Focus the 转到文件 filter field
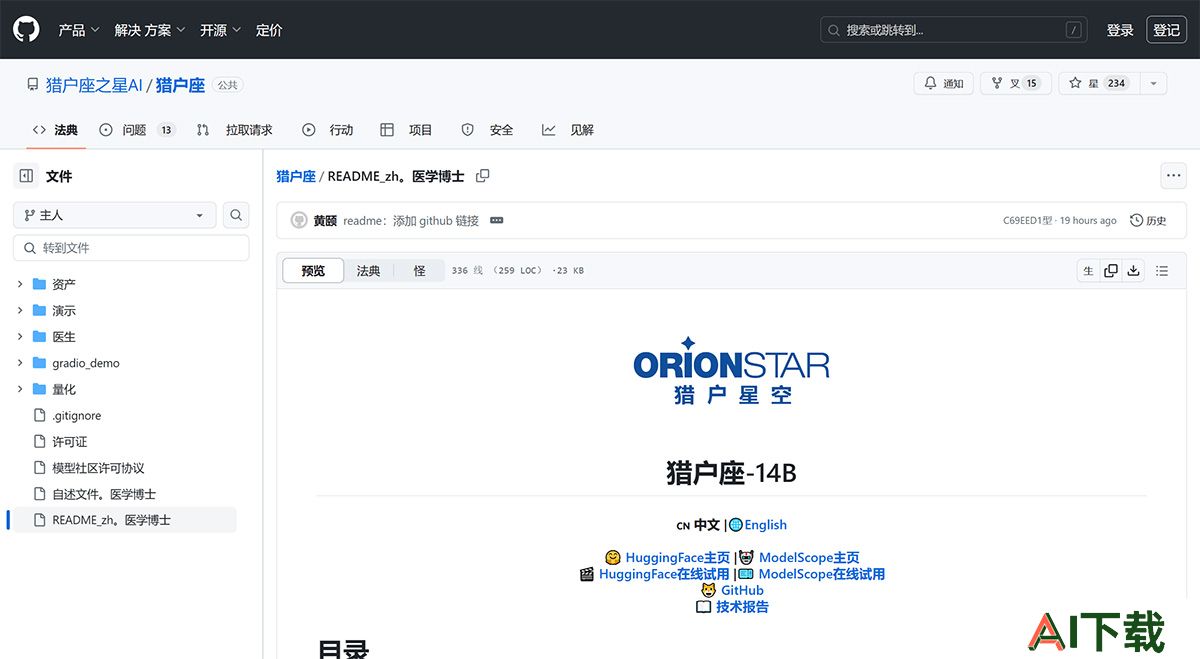This screenshot has height=659, width=1200. (x=131, y=248)
